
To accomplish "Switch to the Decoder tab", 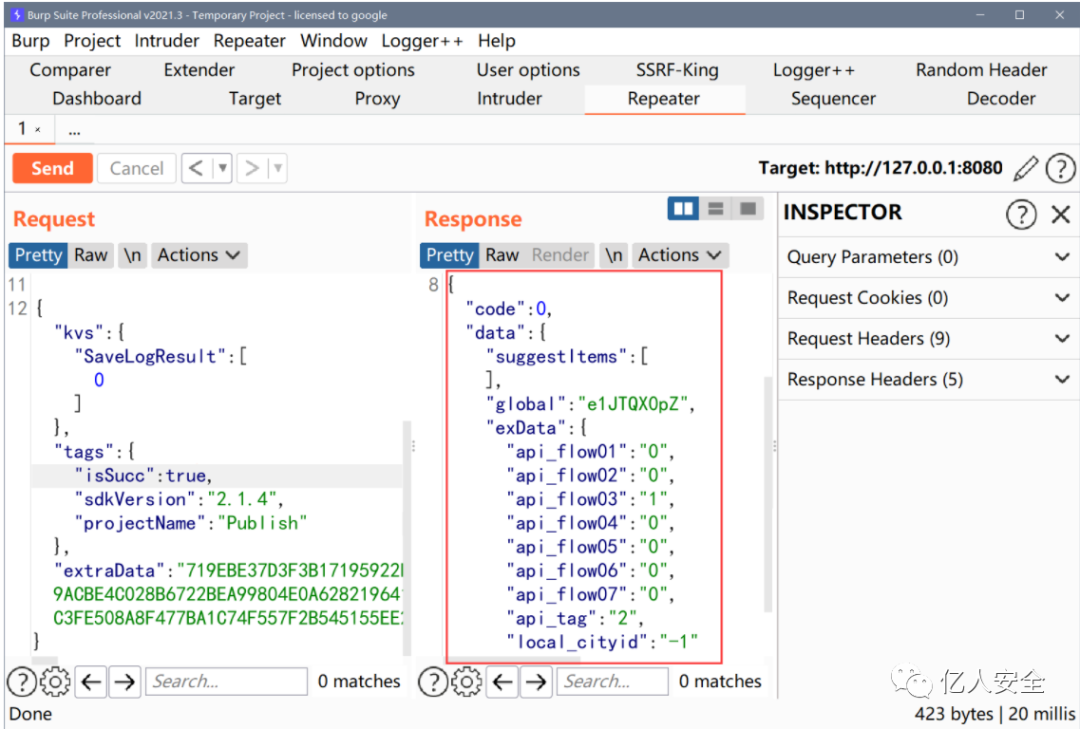I will pyautogui.click(x=1001, y=99).
